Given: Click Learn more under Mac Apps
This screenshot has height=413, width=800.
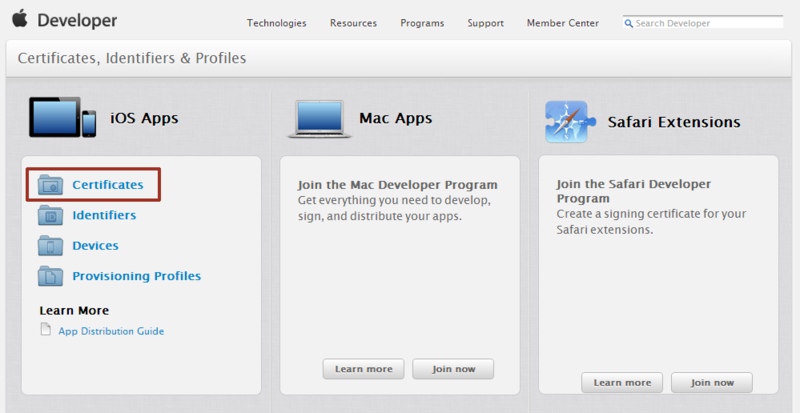Looking at the screenshot, I should pos(363,369).
